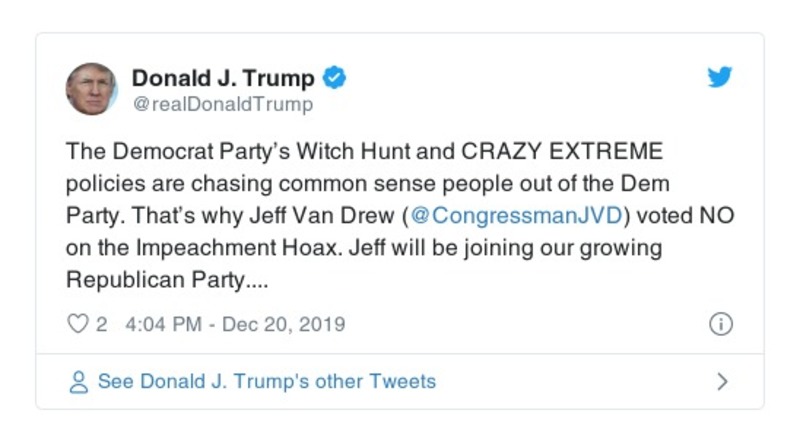
Task: Click the "Jeff Van Drew" name in tweet
Action: pyautogui.click(x=323, y=215)
